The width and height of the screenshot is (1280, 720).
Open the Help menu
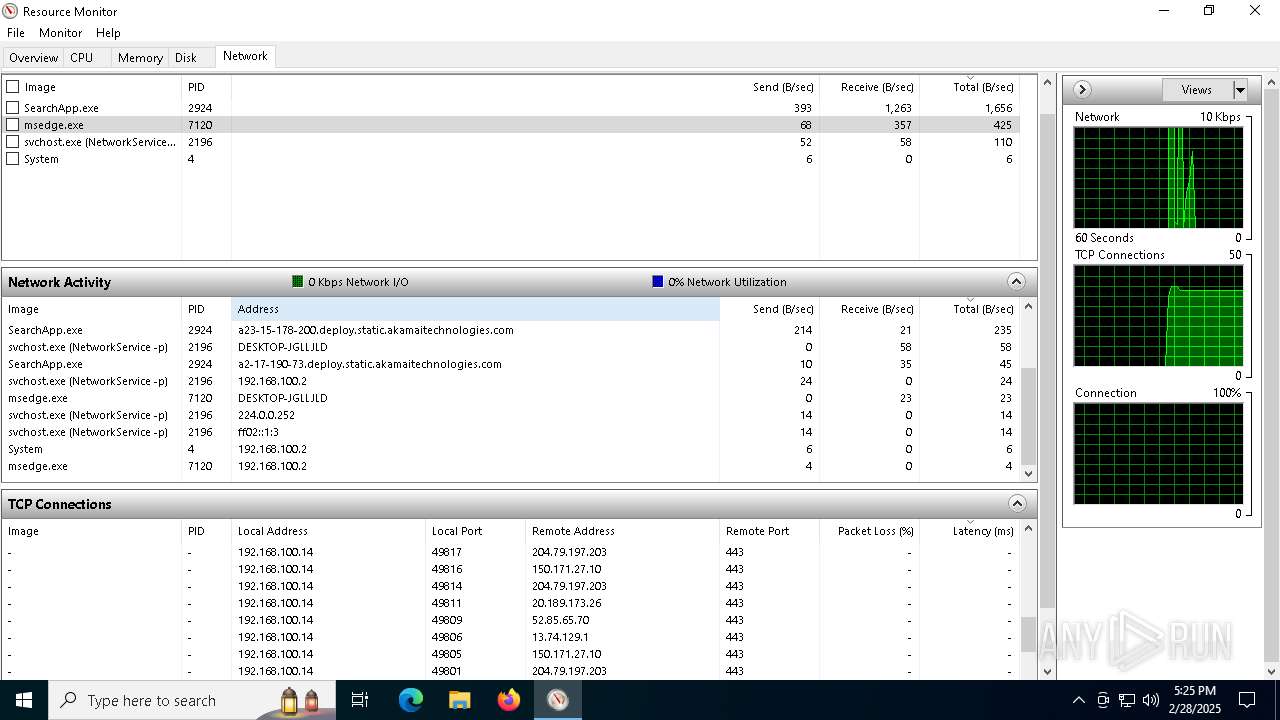pyautogui.click(x=108, y=33)
